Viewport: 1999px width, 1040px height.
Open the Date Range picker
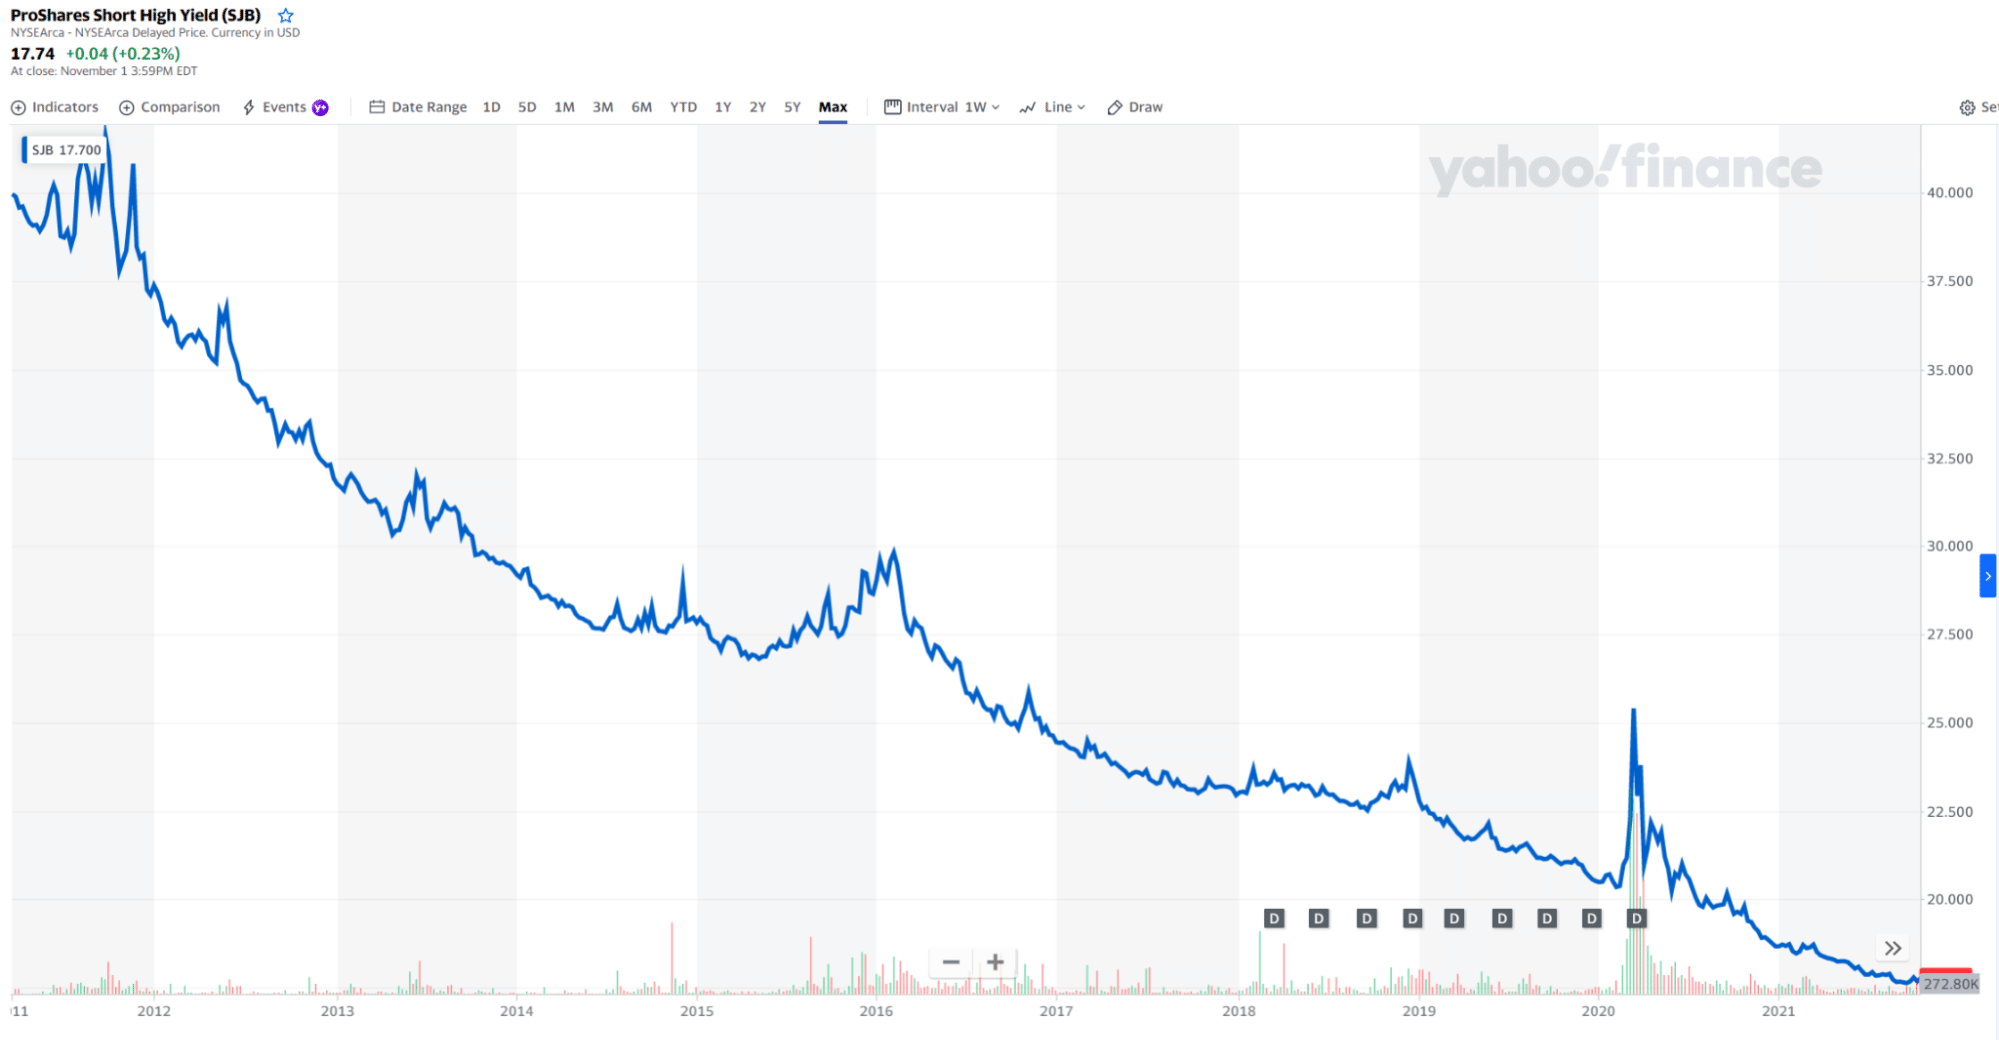coord(418,107)
